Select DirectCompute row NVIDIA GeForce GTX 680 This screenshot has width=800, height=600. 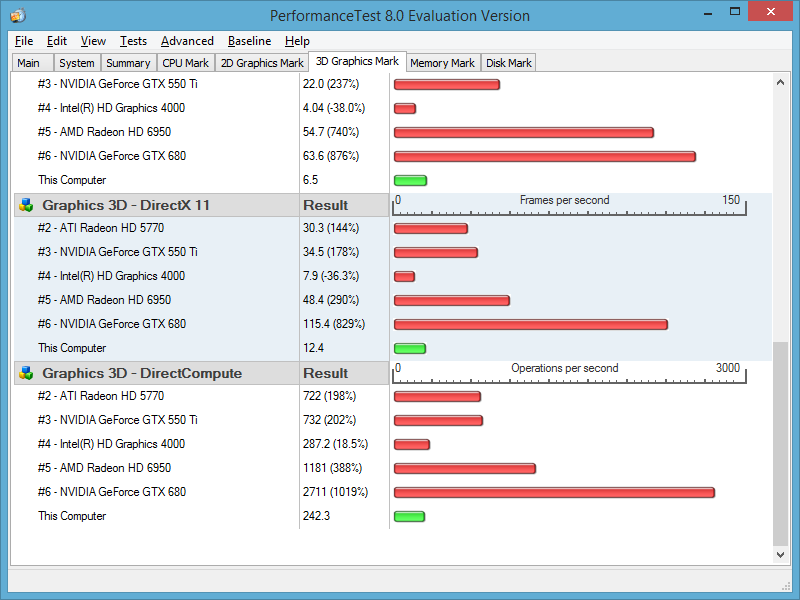point(393,492)
